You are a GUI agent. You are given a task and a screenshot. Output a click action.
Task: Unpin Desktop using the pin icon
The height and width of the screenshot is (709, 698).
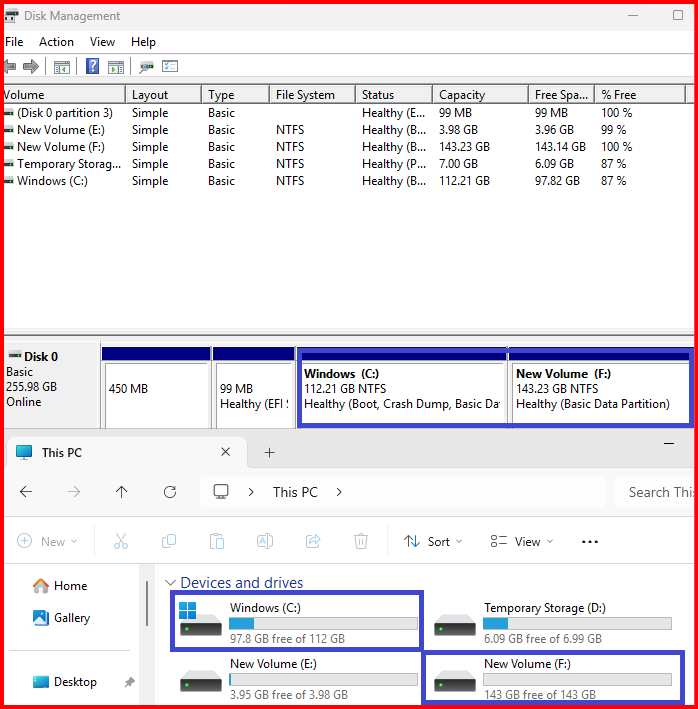[129, 682]
